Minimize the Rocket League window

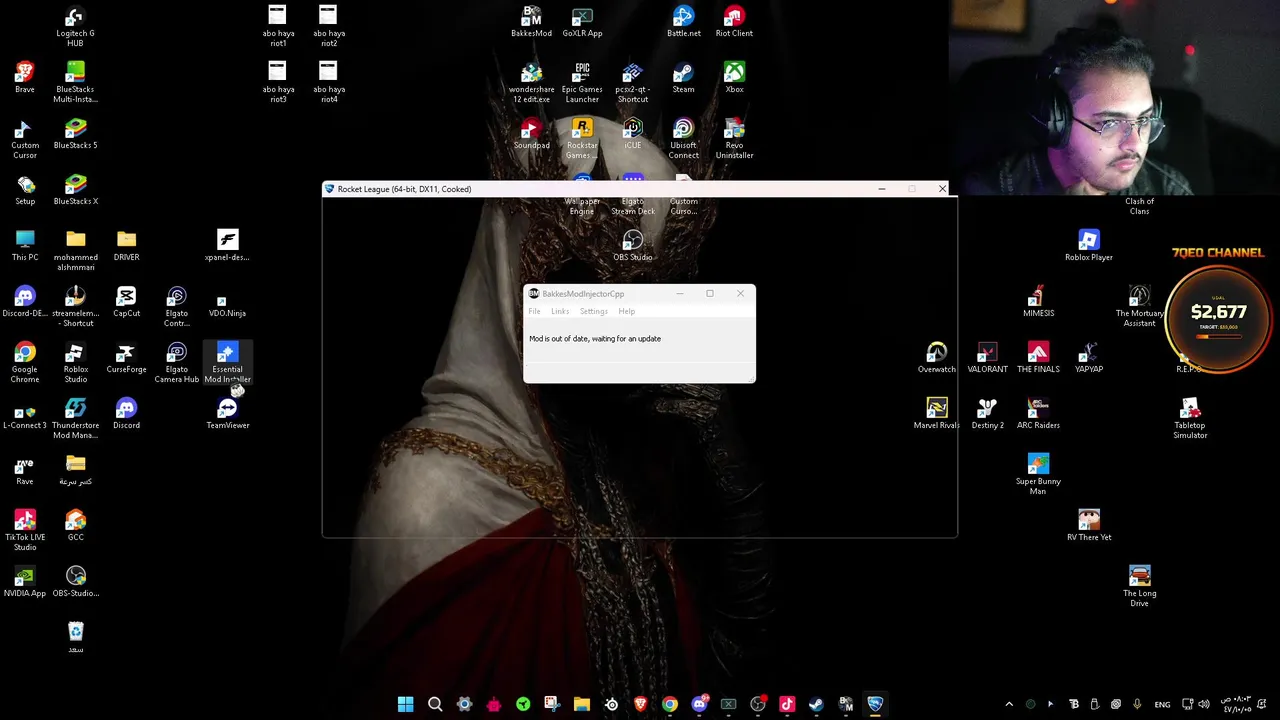point(881,189)
